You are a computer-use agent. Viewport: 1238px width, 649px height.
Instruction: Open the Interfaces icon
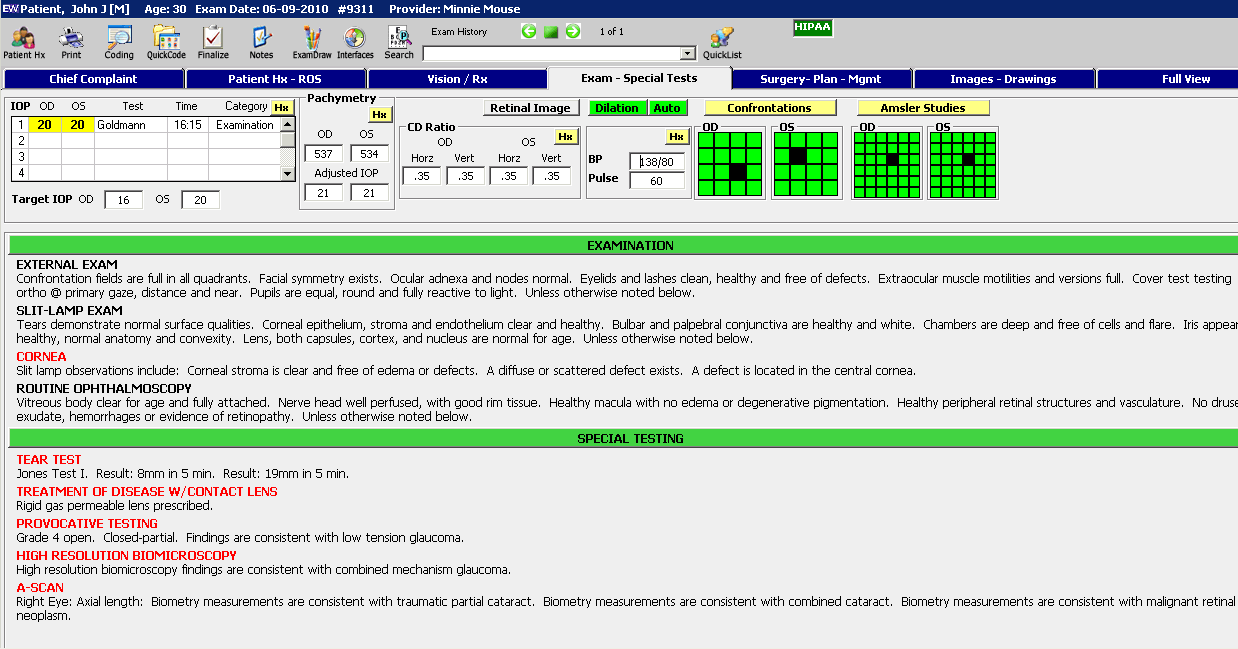[355, 38]
